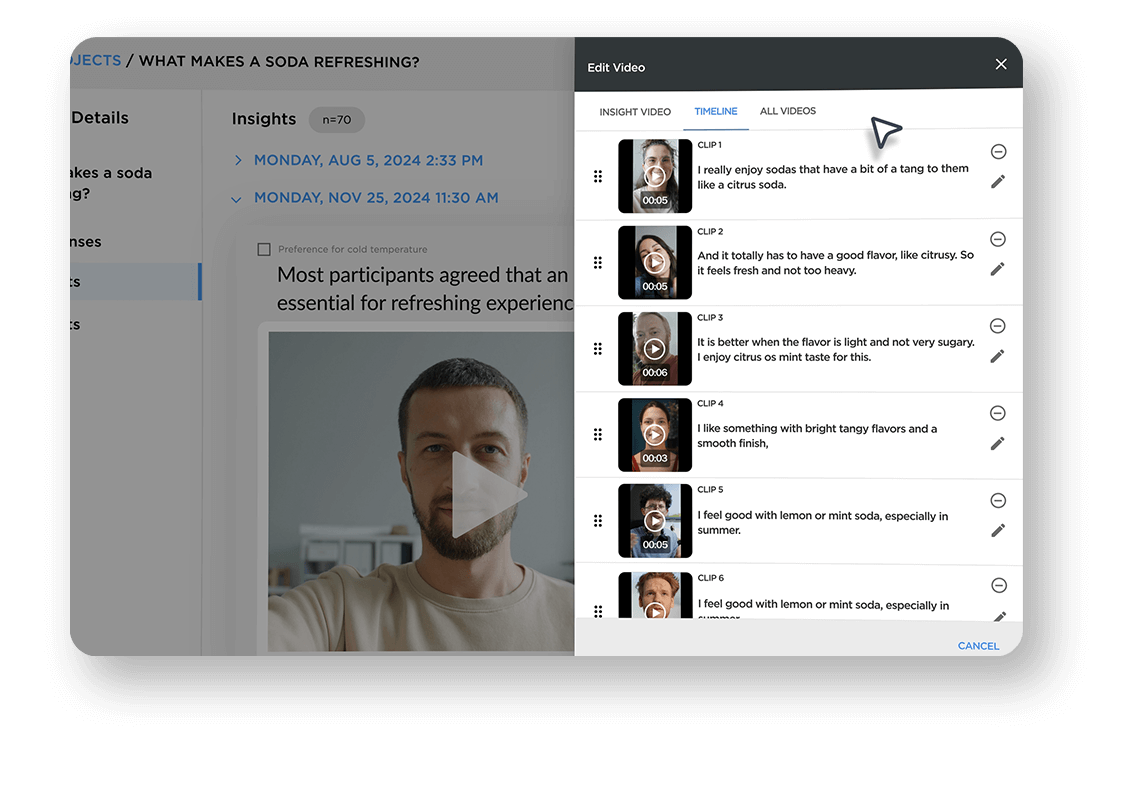The height and width of the screenshot is (803, 1139).
Task: Play Clip 5 thumbnail video
Action: pos(654,521)
